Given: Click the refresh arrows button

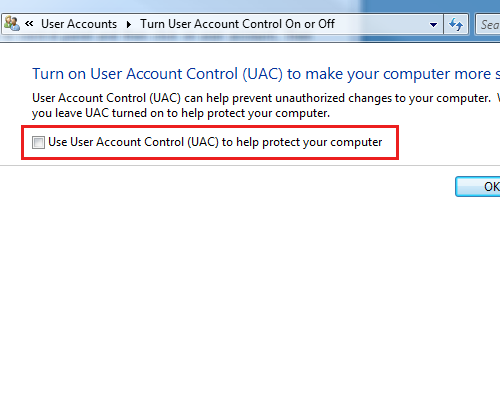Looking at the screenshot, I should click(x=456, y=24).
